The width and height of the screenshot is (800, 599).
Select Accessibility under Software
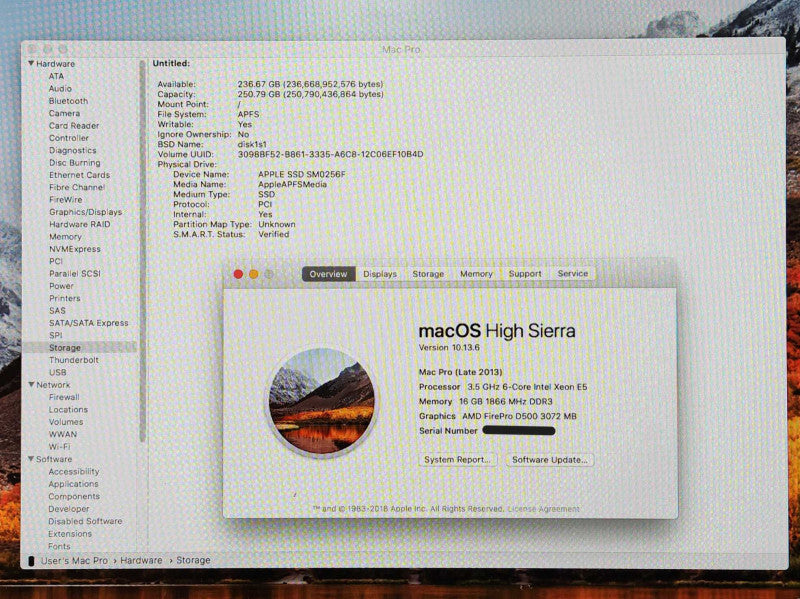pos(73,471)
